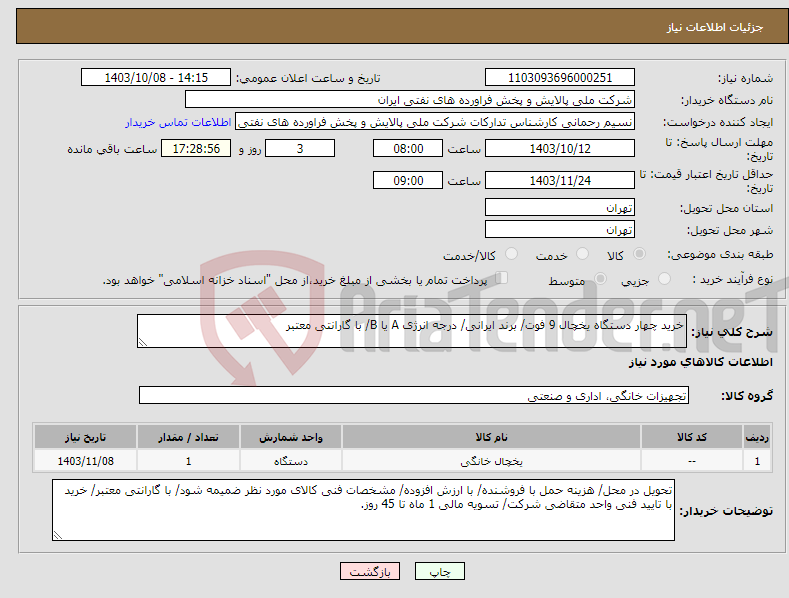Click the تعداد / مقدار column header
The height and width of the screenshot is (598, 789).
188,437
